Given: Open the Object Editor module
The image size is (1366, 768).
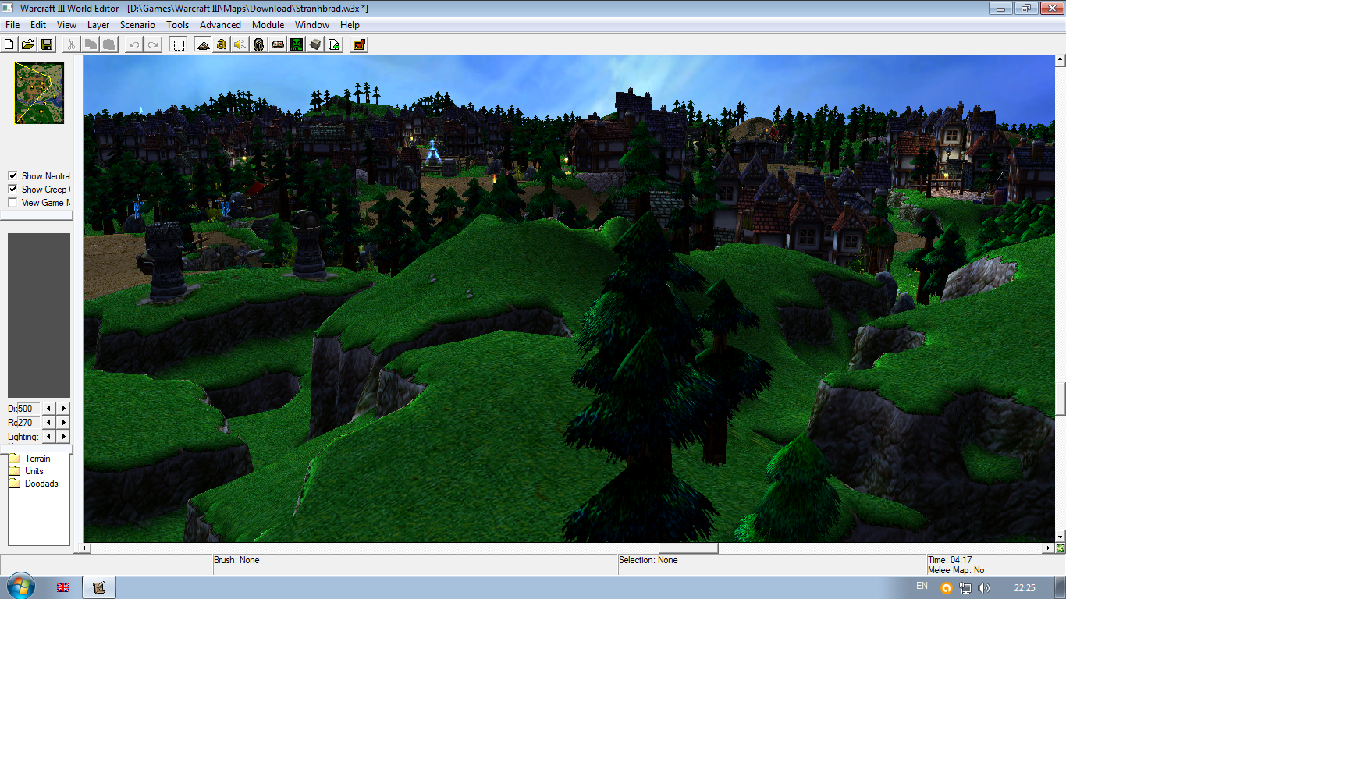Looking at the screenshot, I should pyautogui.click(x=259, y=44).
